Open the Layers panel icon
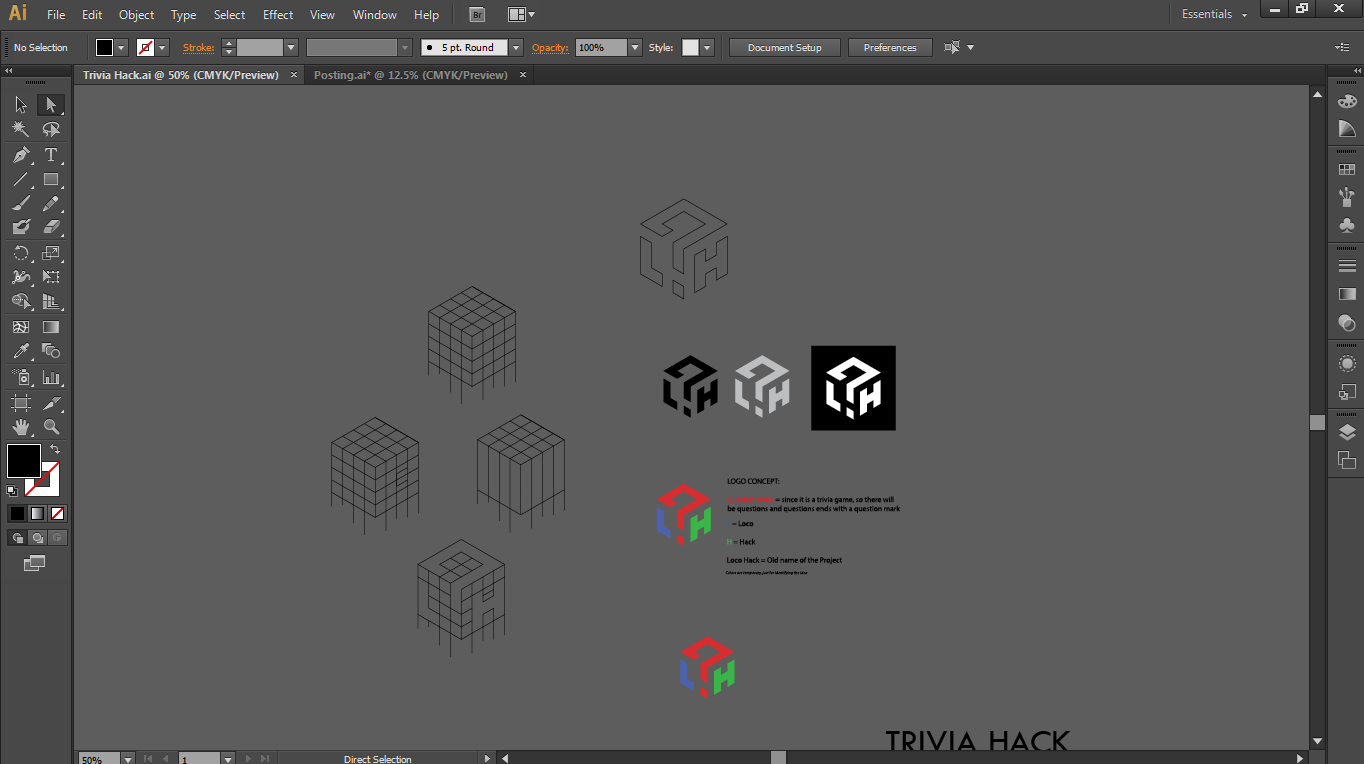This screenshot has height=764, width=1364. [x=1346, y=433]
